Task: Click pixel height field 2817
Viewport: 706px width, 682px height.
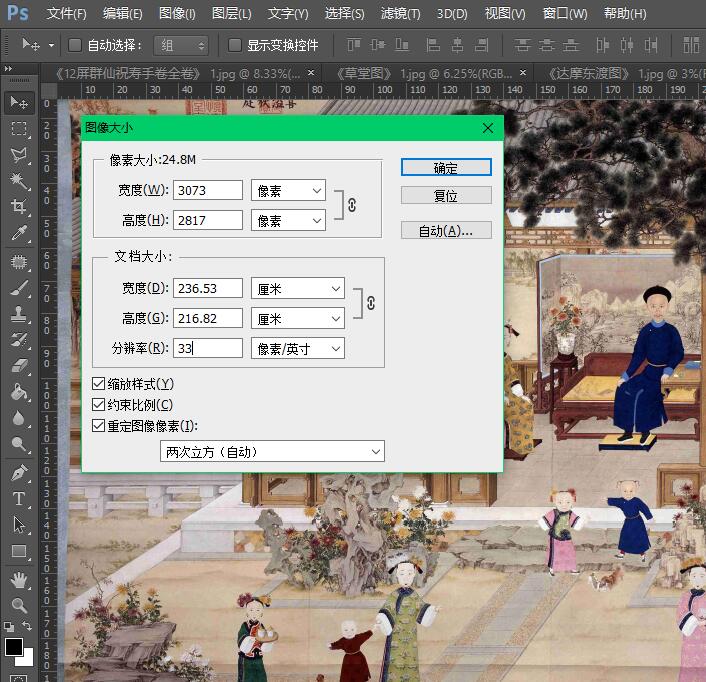Action: [208, 221]
